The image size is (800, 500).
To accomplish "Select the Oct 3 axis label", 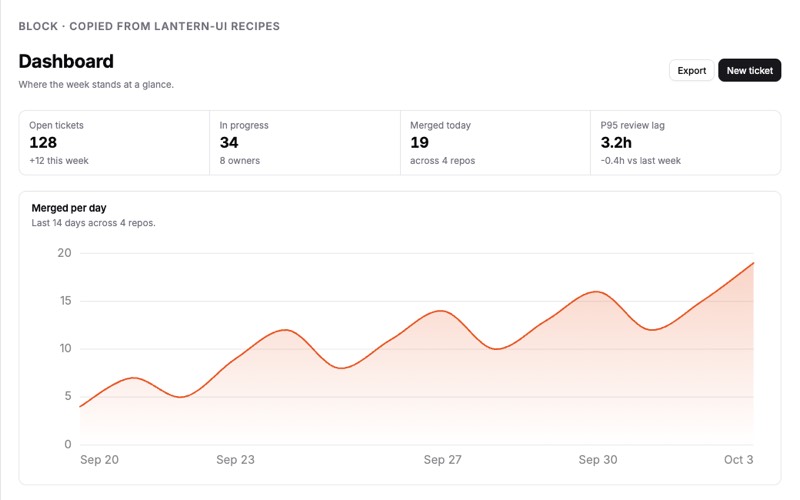I will (x=738, y=460).
